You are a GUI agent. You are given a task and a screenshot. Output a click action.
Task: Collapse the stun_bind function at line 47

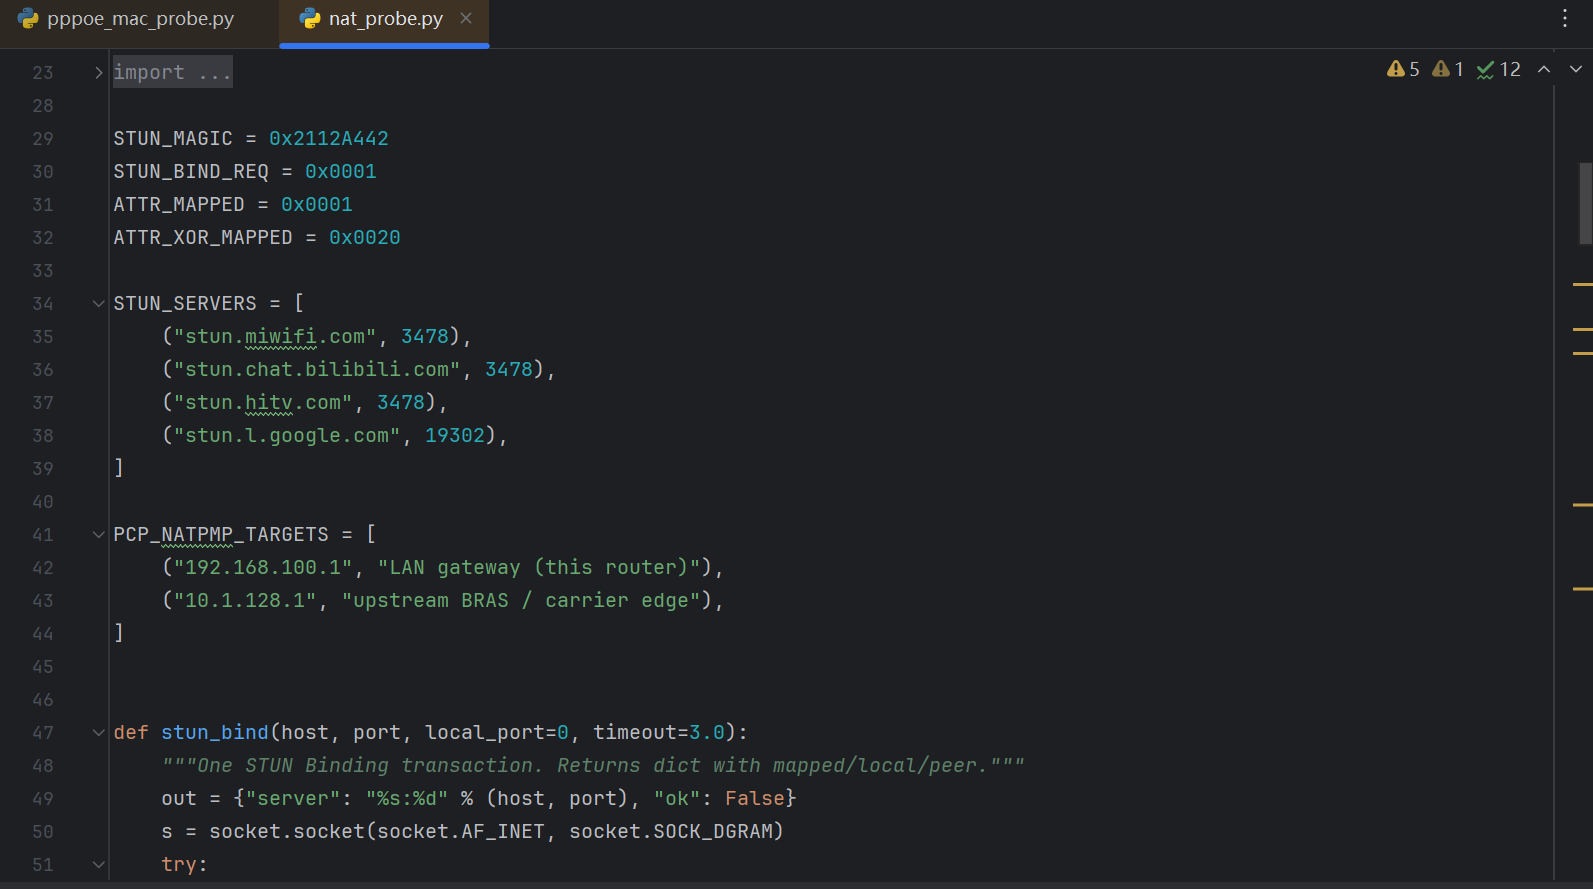coord(98,732)
